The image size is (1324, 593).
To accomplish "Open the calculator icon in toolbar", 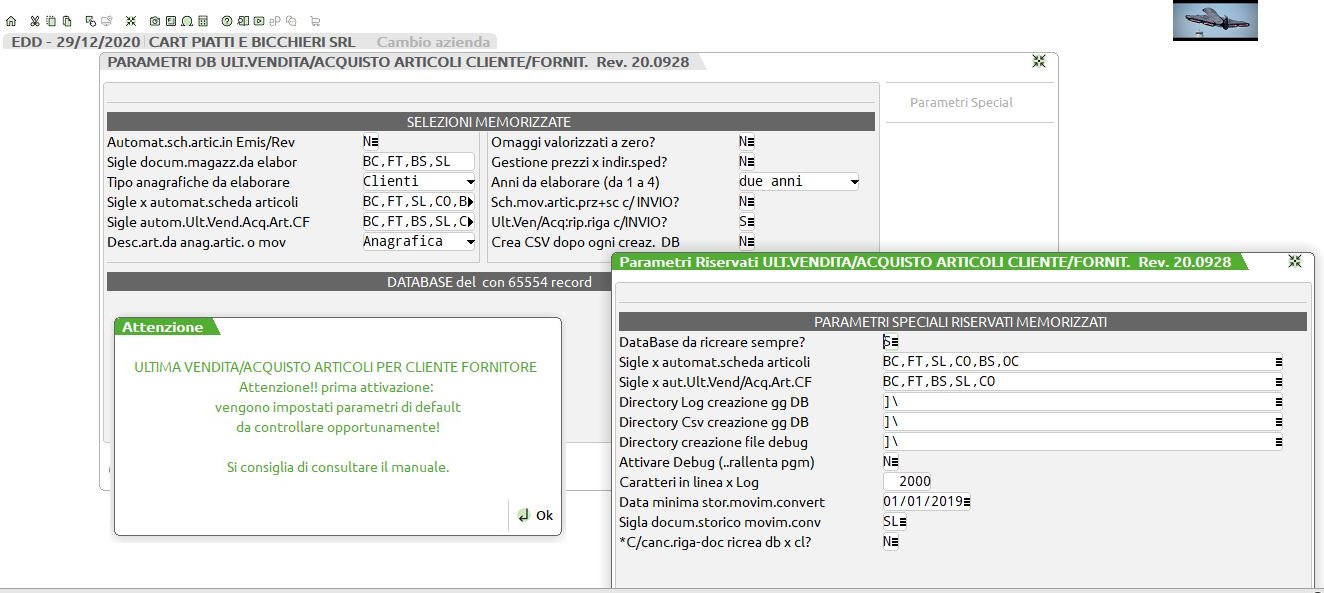I will tap(203, 21).
